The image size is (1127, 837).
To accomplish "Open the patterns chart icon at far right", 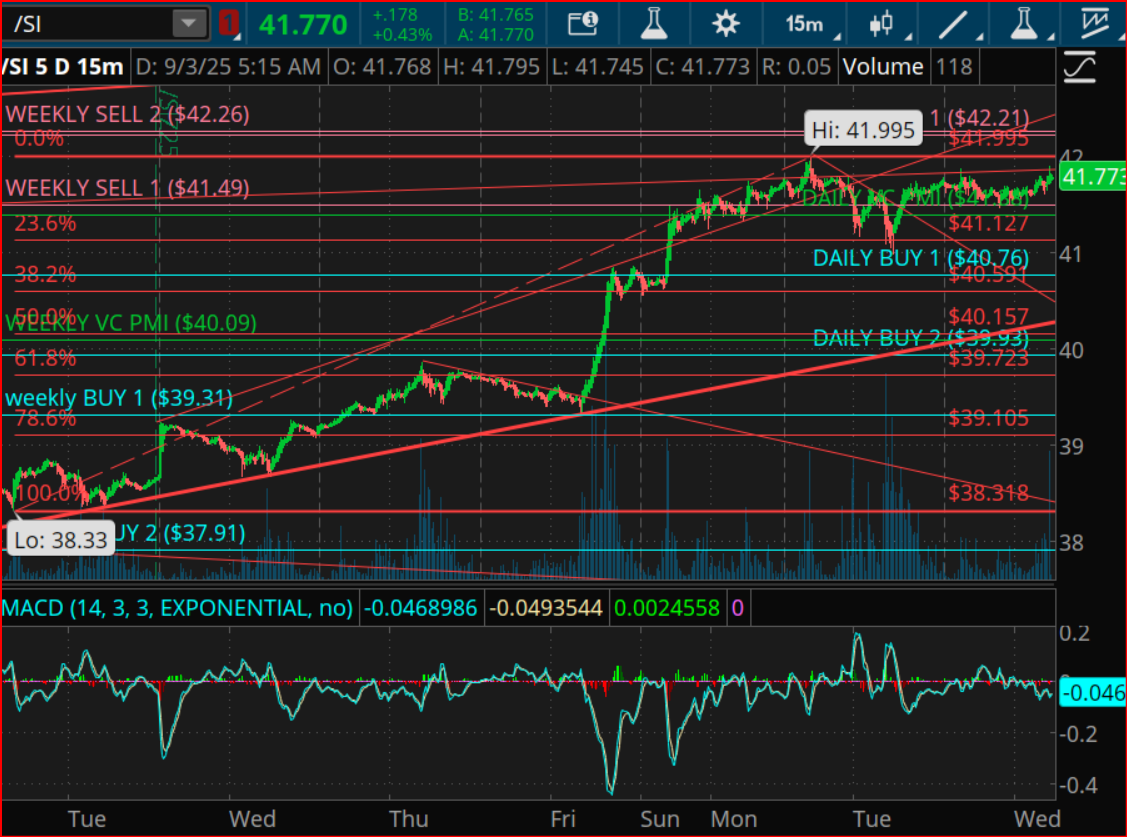I will point(1098,24).
